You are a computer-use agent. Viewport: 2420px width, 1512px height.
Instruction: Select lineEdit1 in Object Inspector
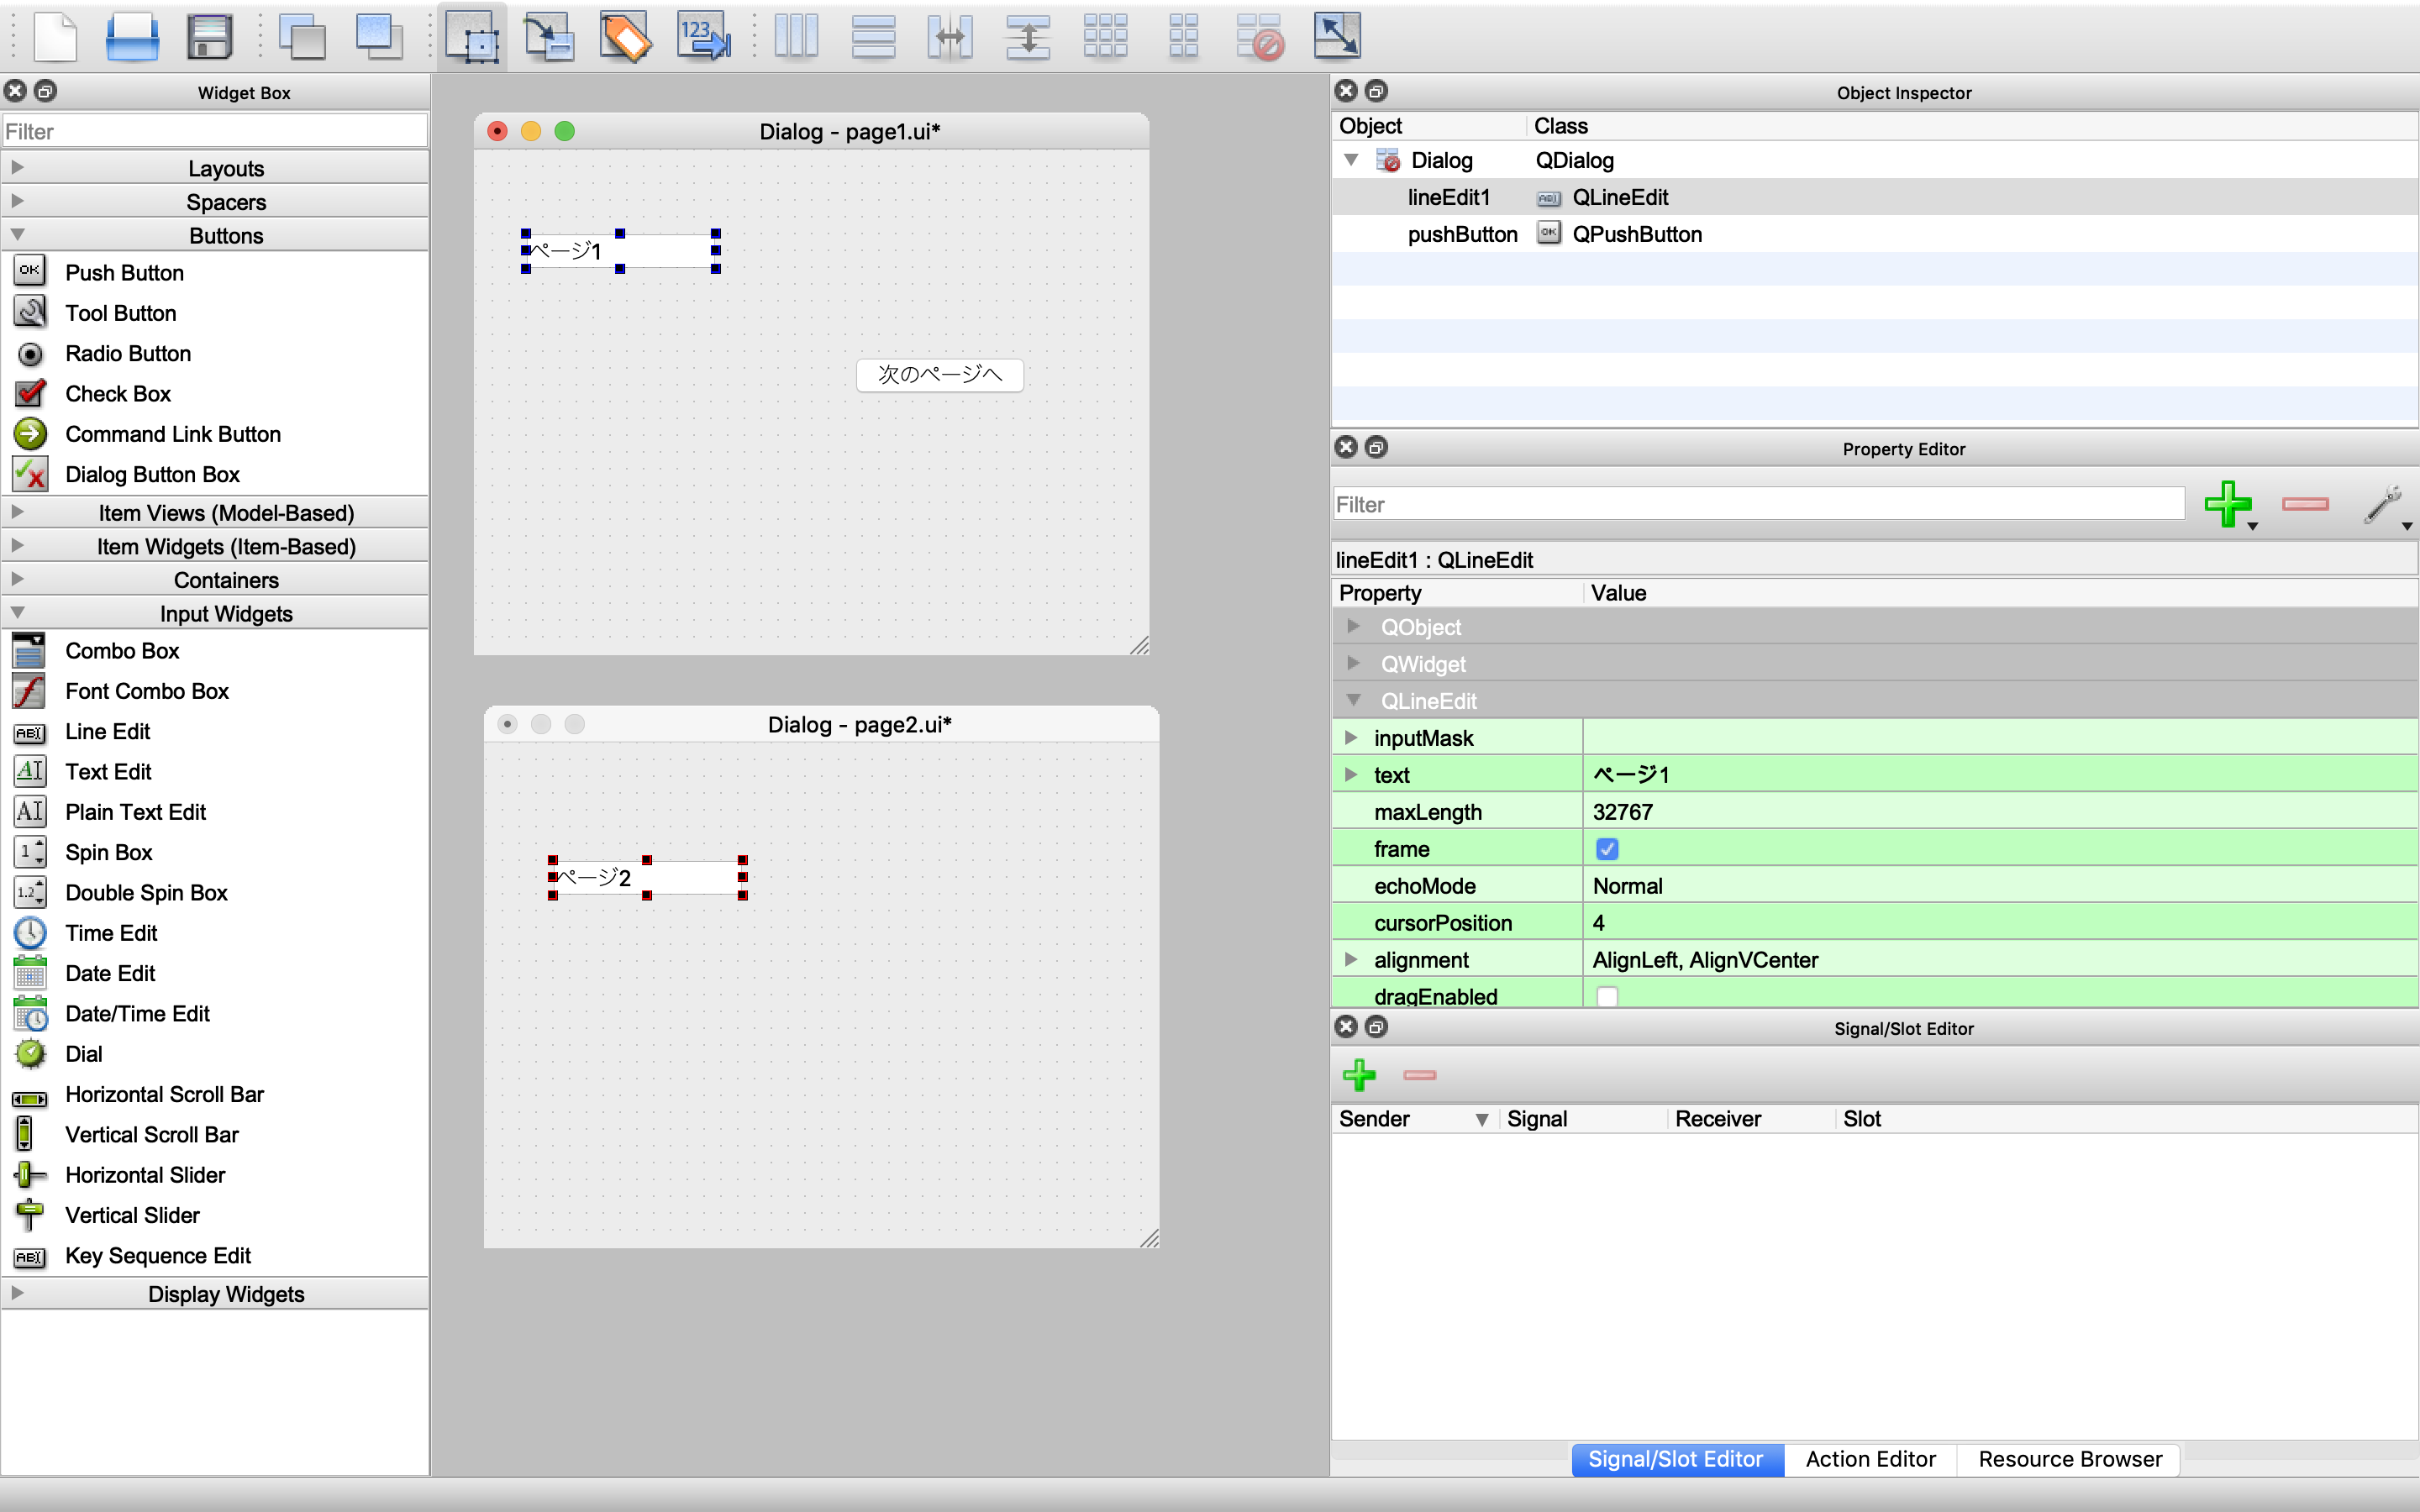coord(1449,197)
